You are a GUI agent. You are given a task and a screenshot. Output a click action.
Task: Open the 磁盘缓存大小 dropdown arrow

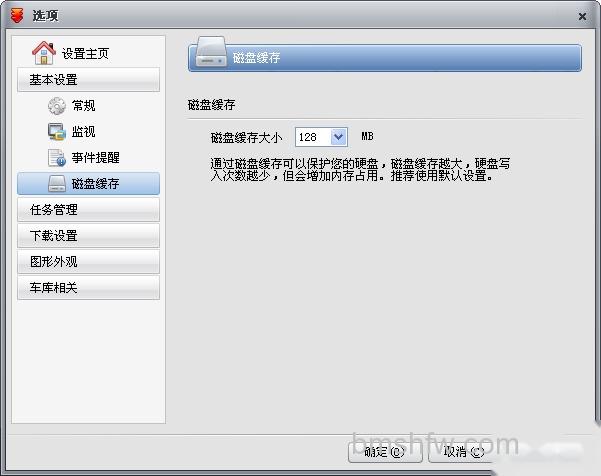338,137
